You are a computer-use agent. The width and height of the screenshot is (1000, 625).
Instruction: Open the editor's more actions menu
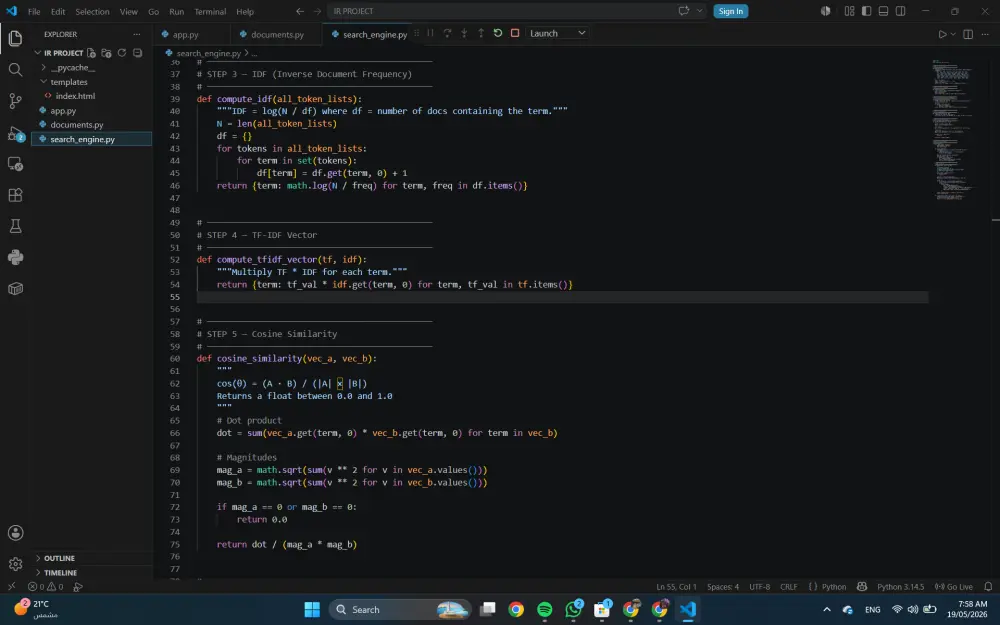pyautogui.click(x=985, y=34)
